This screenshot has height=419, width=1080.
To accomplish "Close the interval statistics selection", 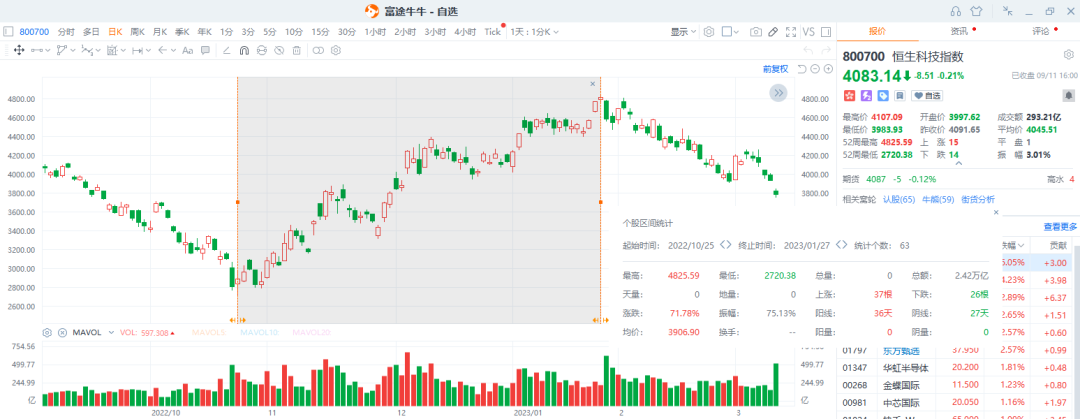I will click(592, 83).
